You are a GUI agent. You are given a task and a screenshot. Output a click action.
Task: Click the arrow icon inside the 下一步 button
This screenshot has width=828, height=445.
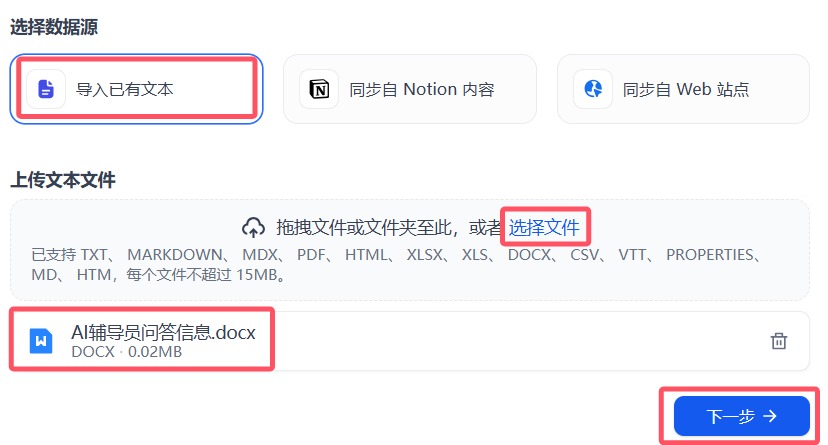(770, 416)
